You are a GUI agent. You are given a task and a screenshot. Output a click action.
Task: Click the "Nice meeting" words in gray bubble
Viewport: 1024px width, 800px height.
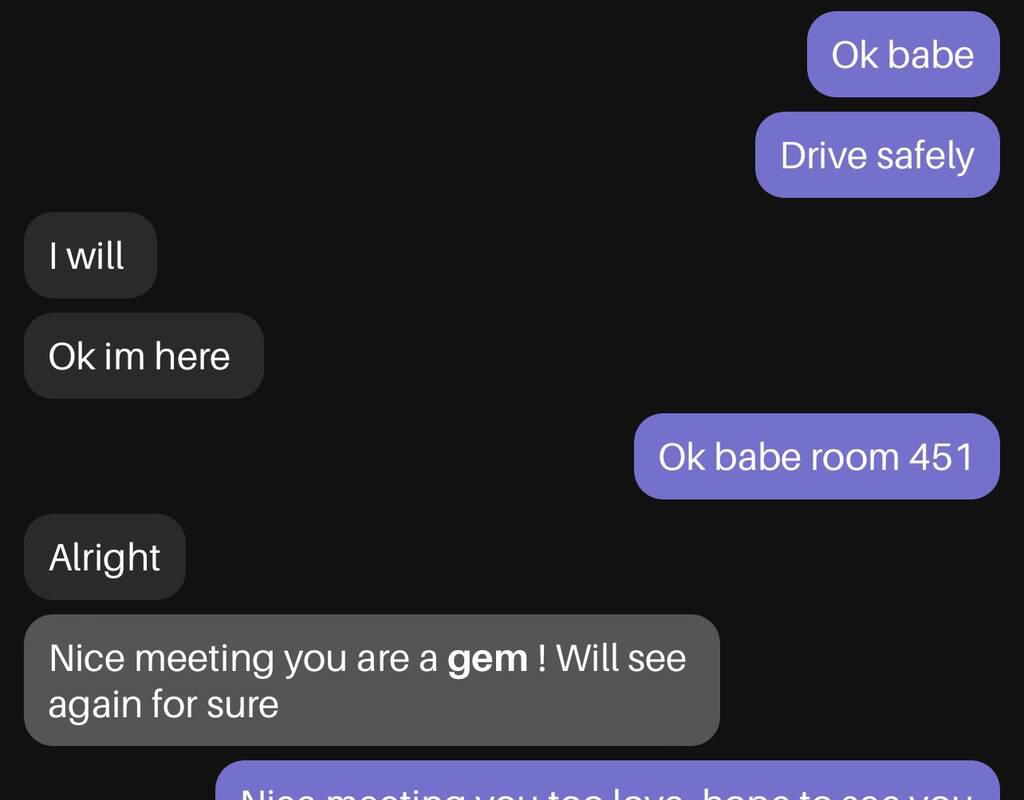click(163, 659)
